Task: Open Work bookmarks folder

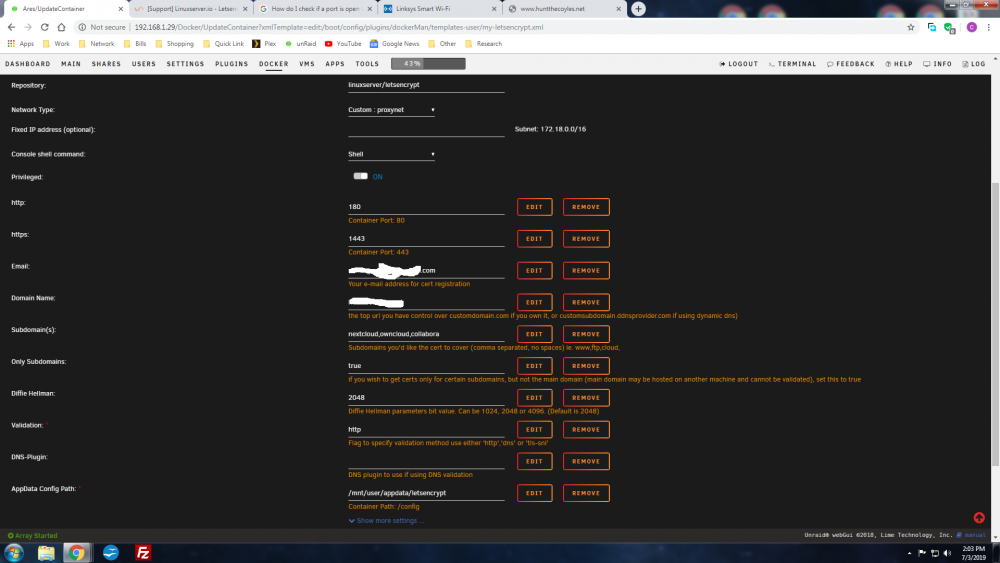Action: pos(56,44)
